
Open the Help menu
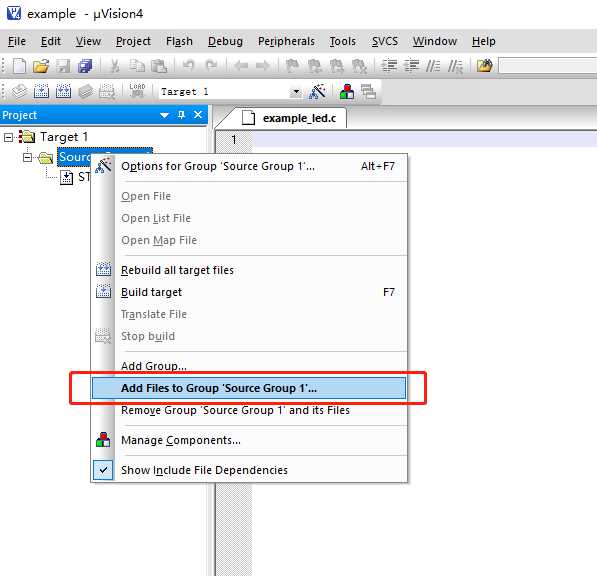pos(484,41)
